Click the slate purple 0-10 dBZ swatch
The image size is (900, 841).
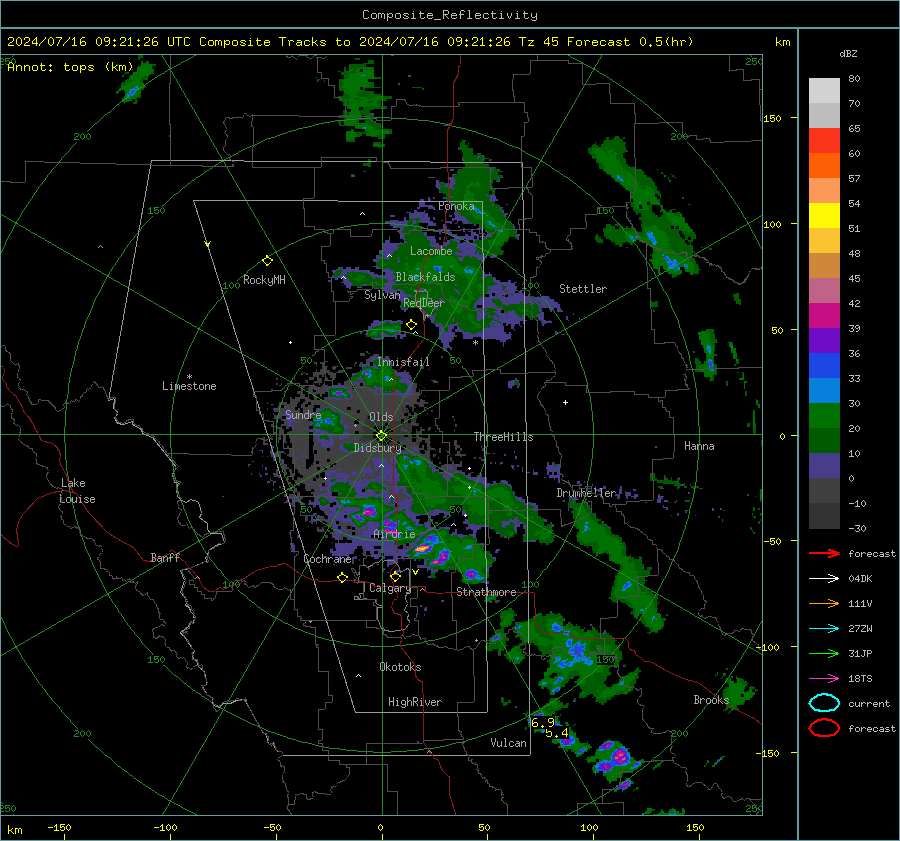[824, 466]
